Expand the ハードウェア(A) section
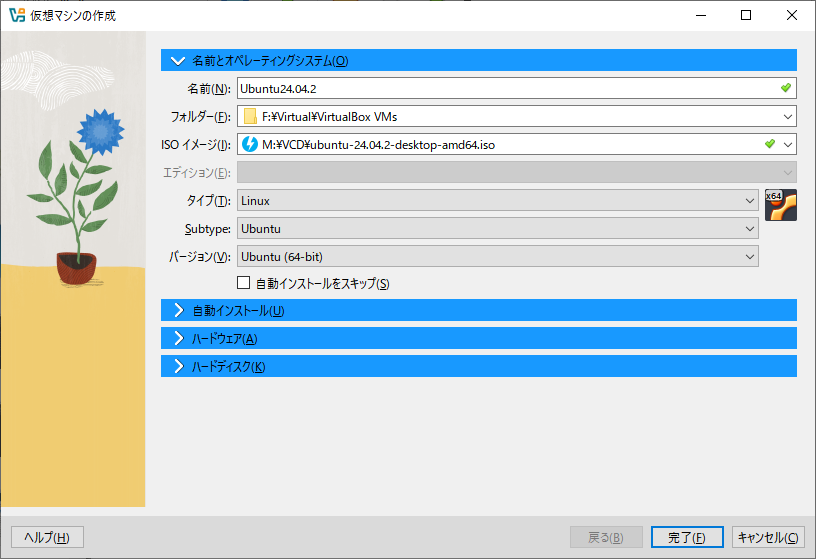816x559 pixels. 479,338
